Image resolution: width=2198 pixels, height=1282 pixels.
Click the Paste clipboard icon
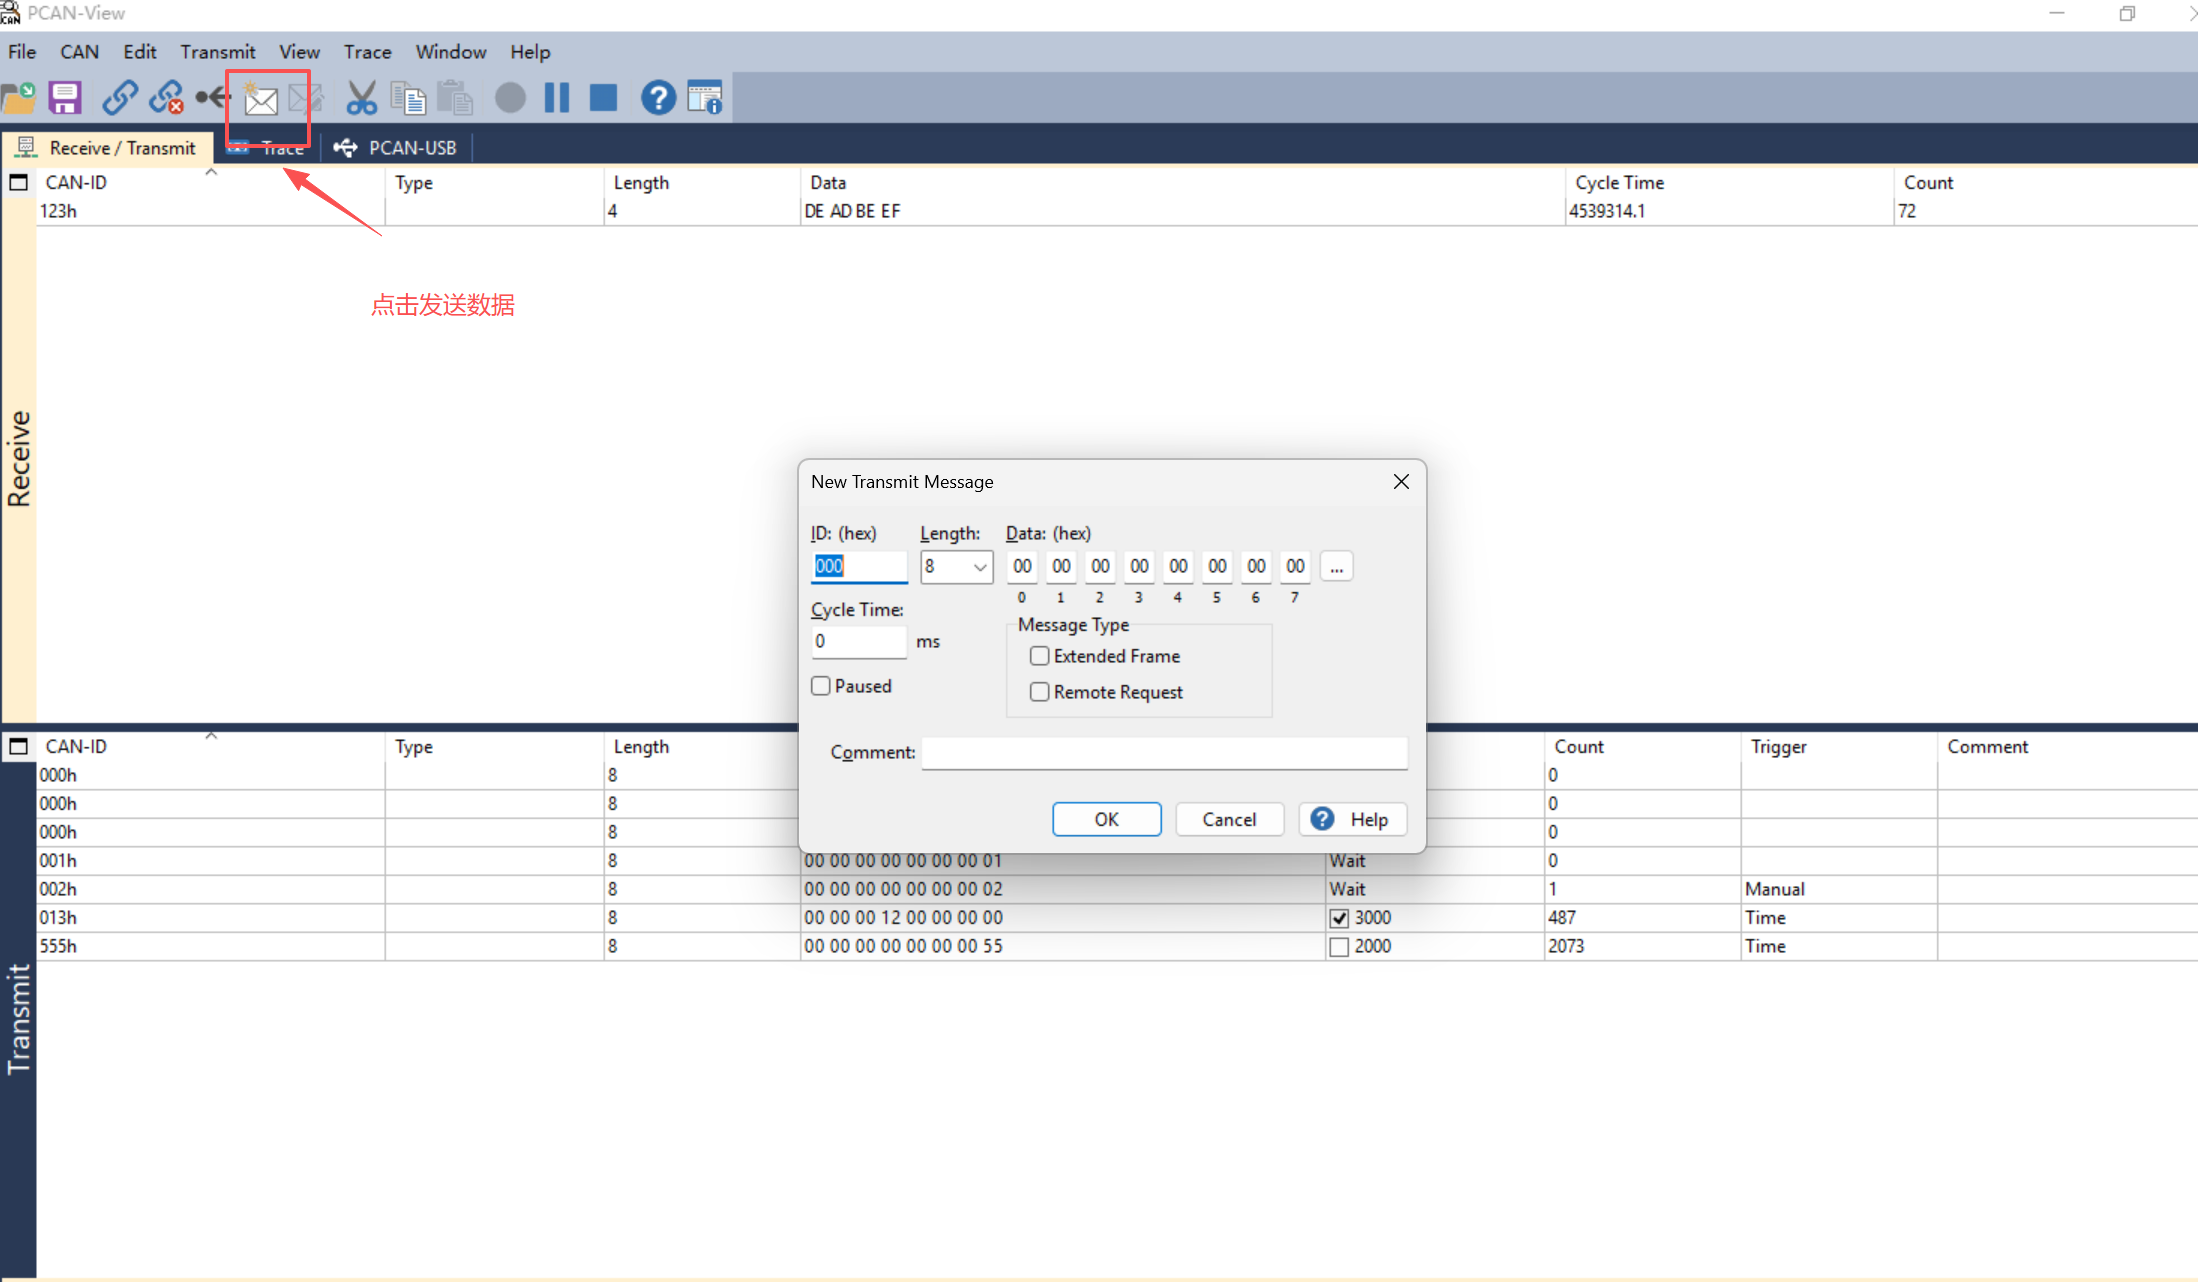(455, 98)
